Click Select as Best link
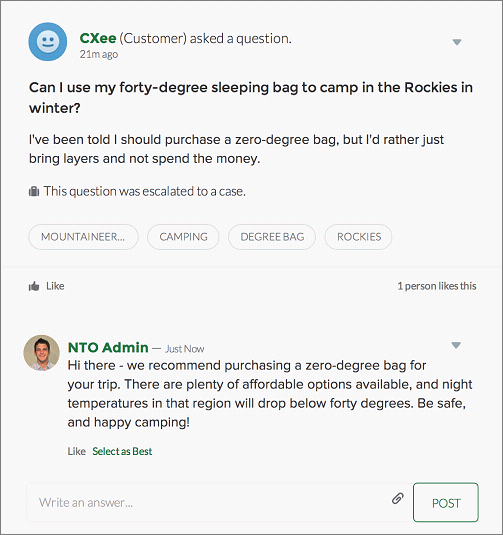Viewport: 503px width, 535px height. 122,451
